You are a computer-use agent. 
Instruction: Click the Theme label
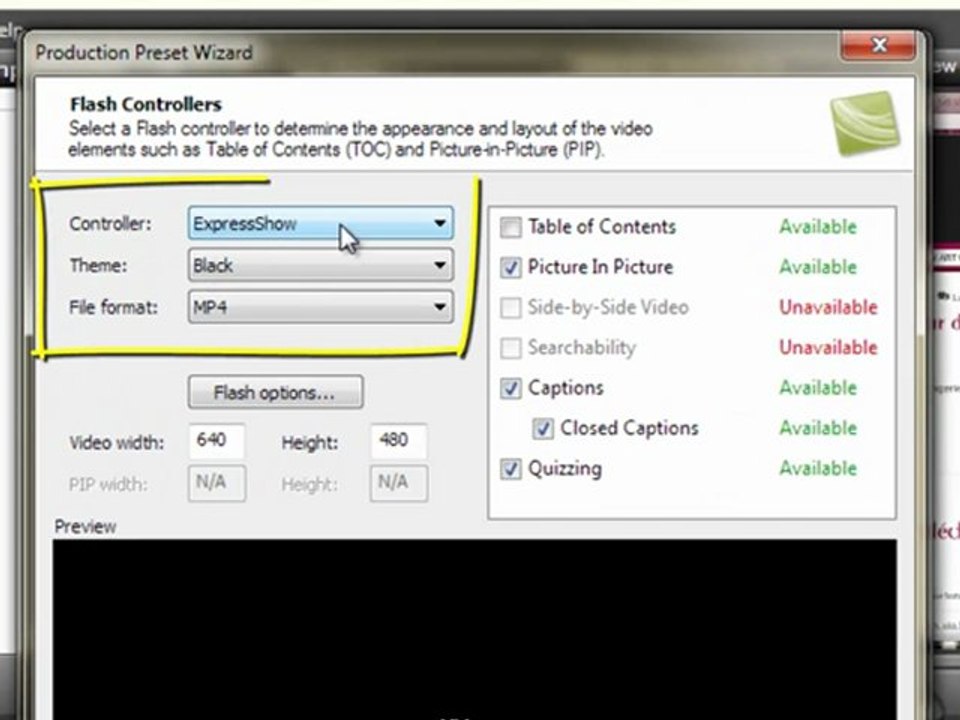coord(98,266)
